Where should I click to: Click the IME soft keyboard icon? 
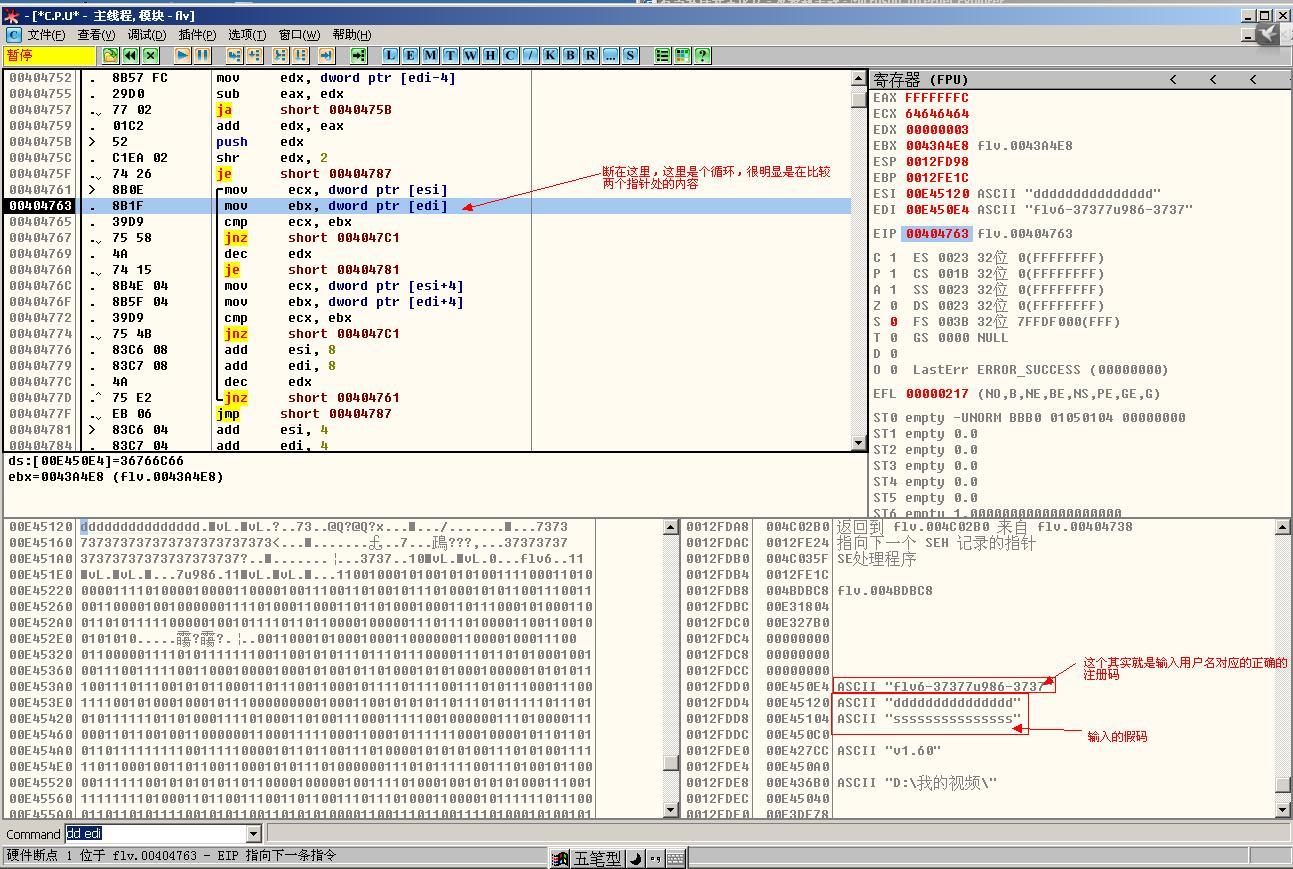click(676, 859)
